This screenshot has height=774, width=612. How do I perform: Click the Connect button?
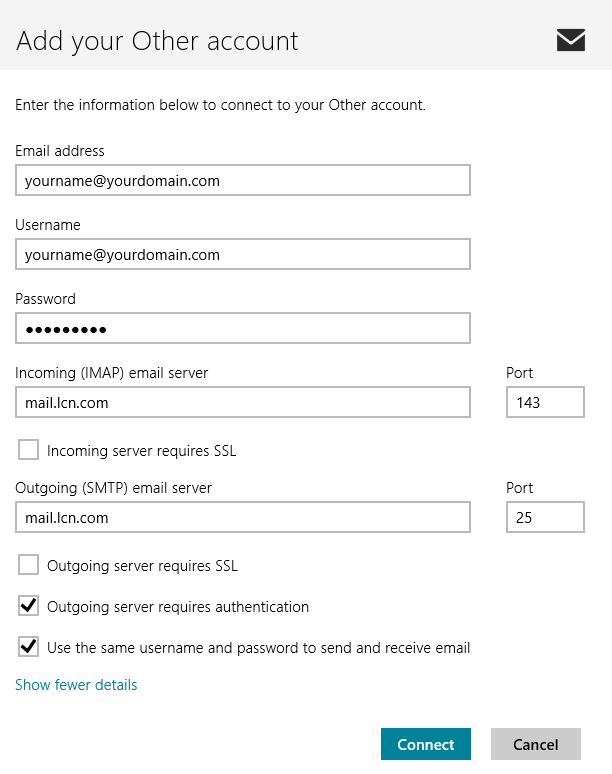[x=425, y=744]
